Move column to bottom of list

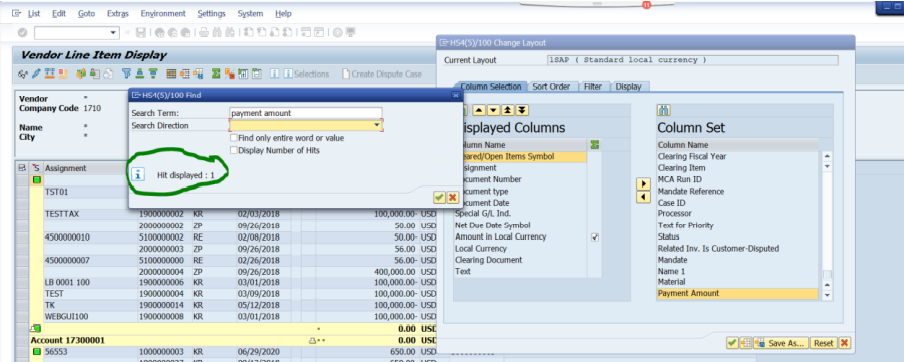click(521, 110)
